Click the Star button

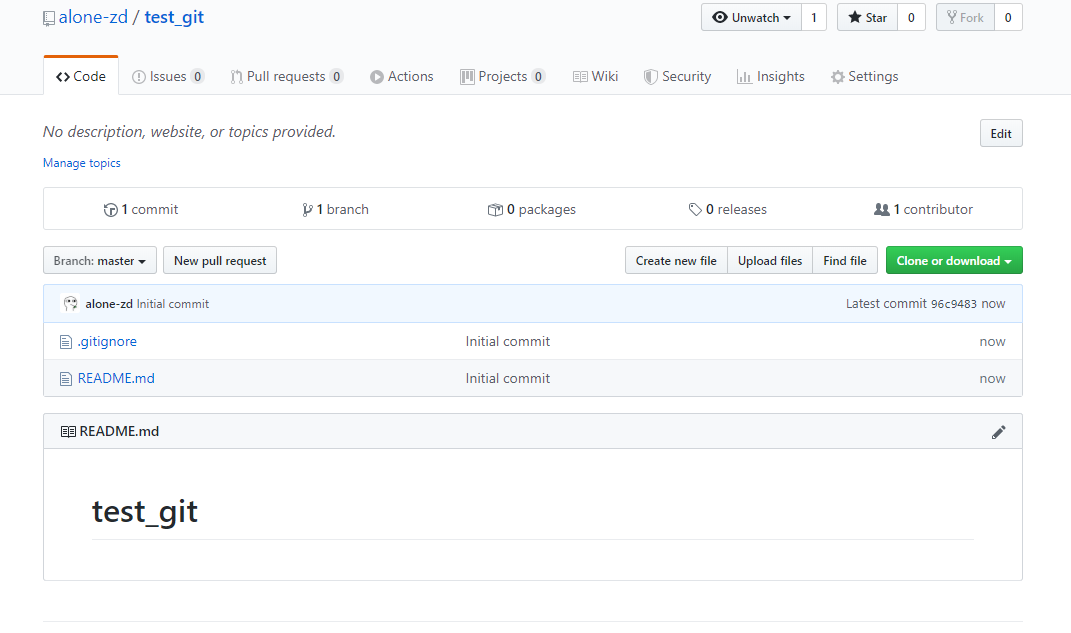pos(867,18)
